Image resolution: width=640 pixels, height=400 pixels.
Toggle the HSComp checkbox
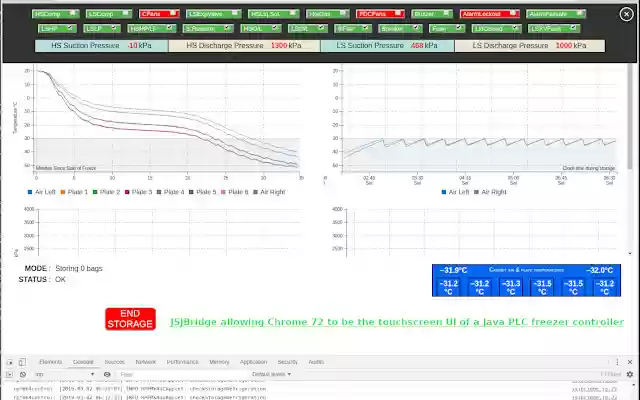[72, 13]
